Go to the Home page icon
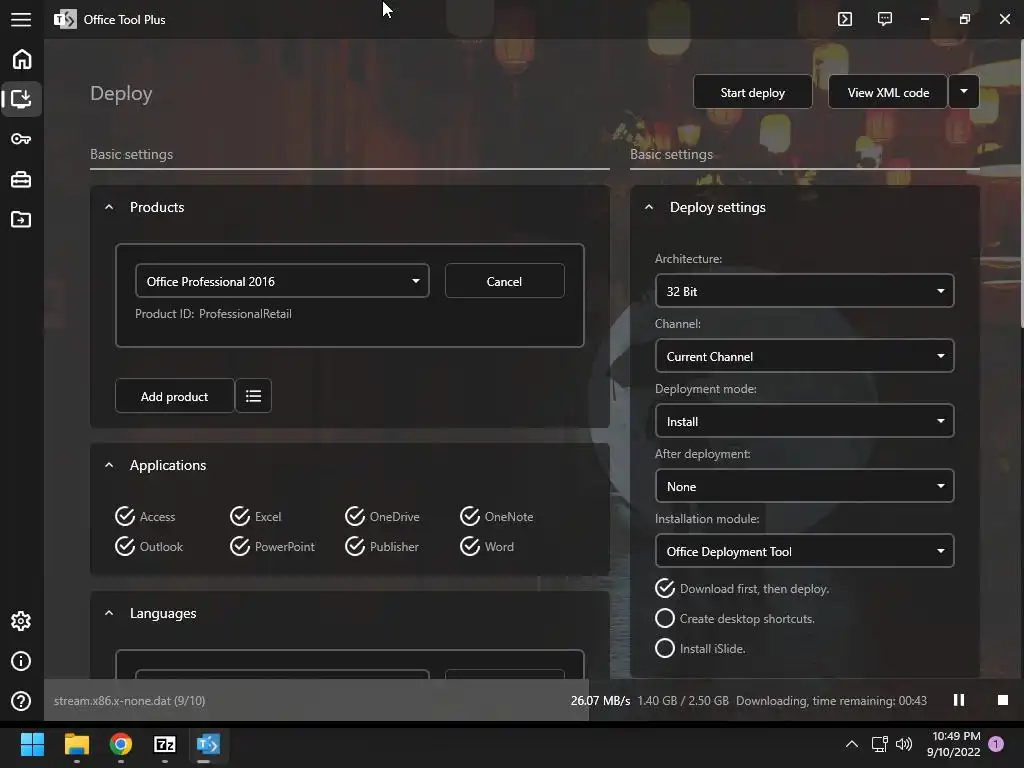 point(22,59)
